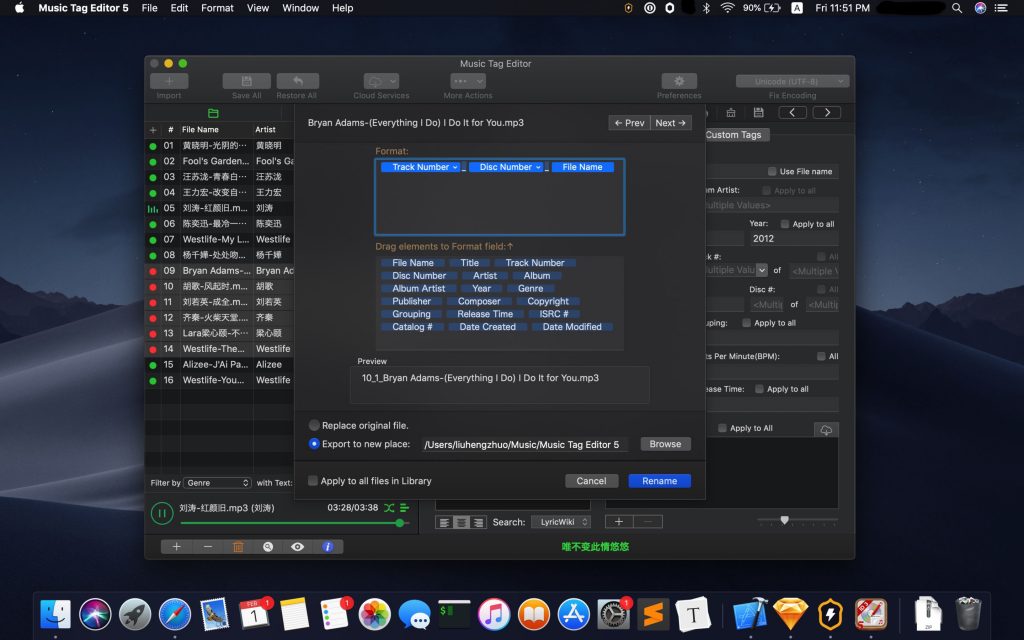Click the playlist order icon beside shuffle
Image resolution: width=1024 pixels, height=640 pixels.
tap(404, 507)
